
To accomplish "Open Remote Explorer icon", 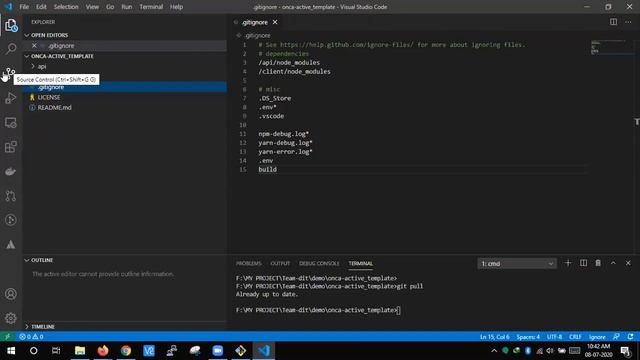I will click(11, 122).
